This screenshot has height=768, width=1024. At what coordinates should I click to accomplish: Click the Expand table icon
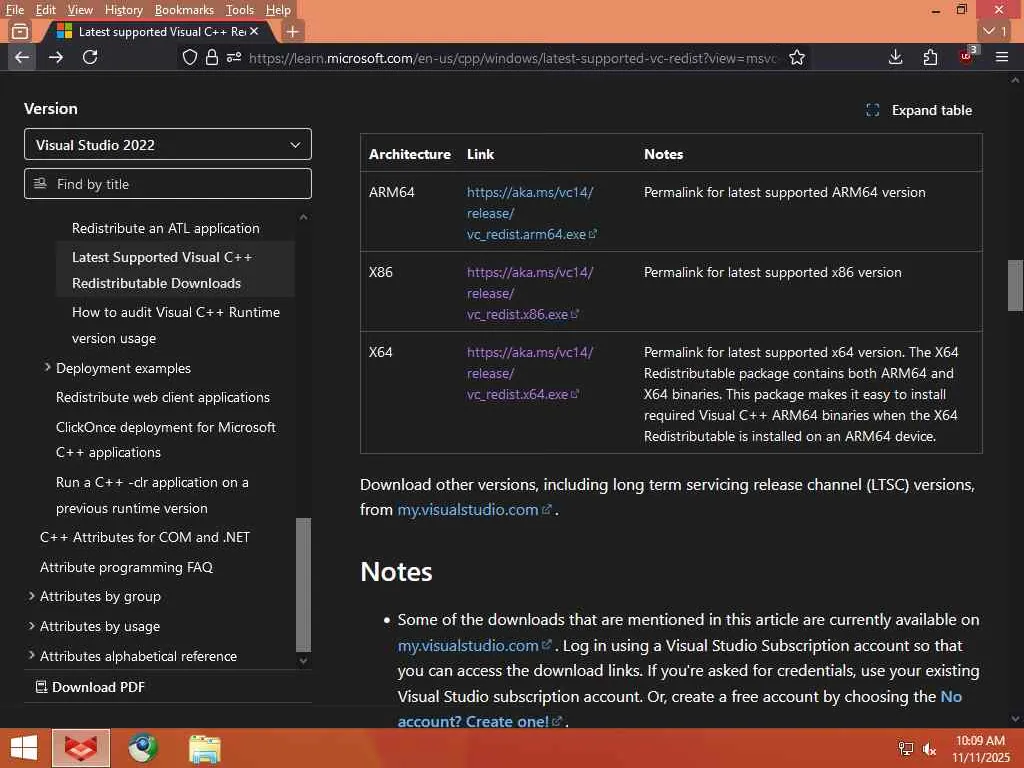pyautogui.click(x=872, y=110)
